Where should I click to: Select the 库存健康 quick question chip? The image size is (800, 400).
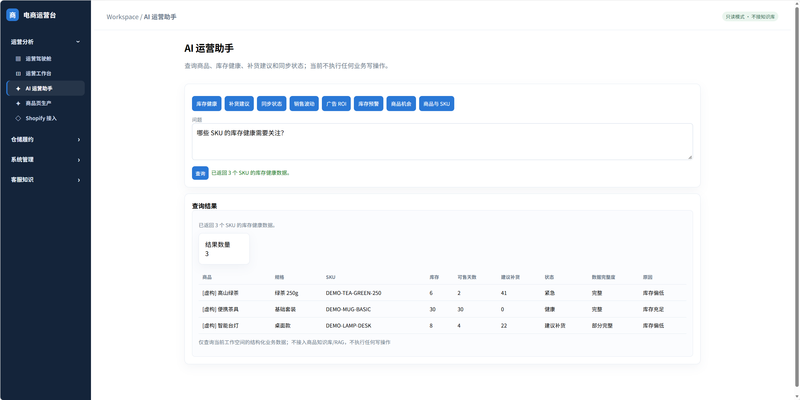(207, 104)
